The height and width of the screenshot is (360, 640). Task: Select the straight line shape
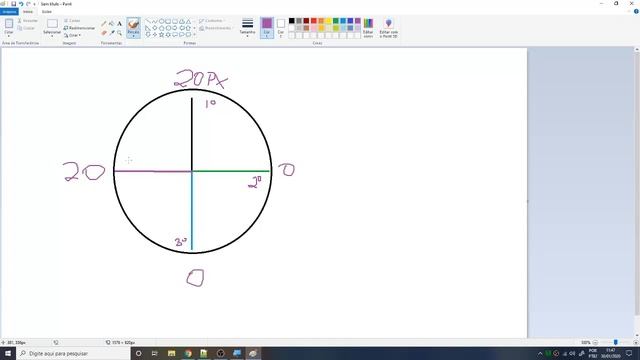[148, 21]
